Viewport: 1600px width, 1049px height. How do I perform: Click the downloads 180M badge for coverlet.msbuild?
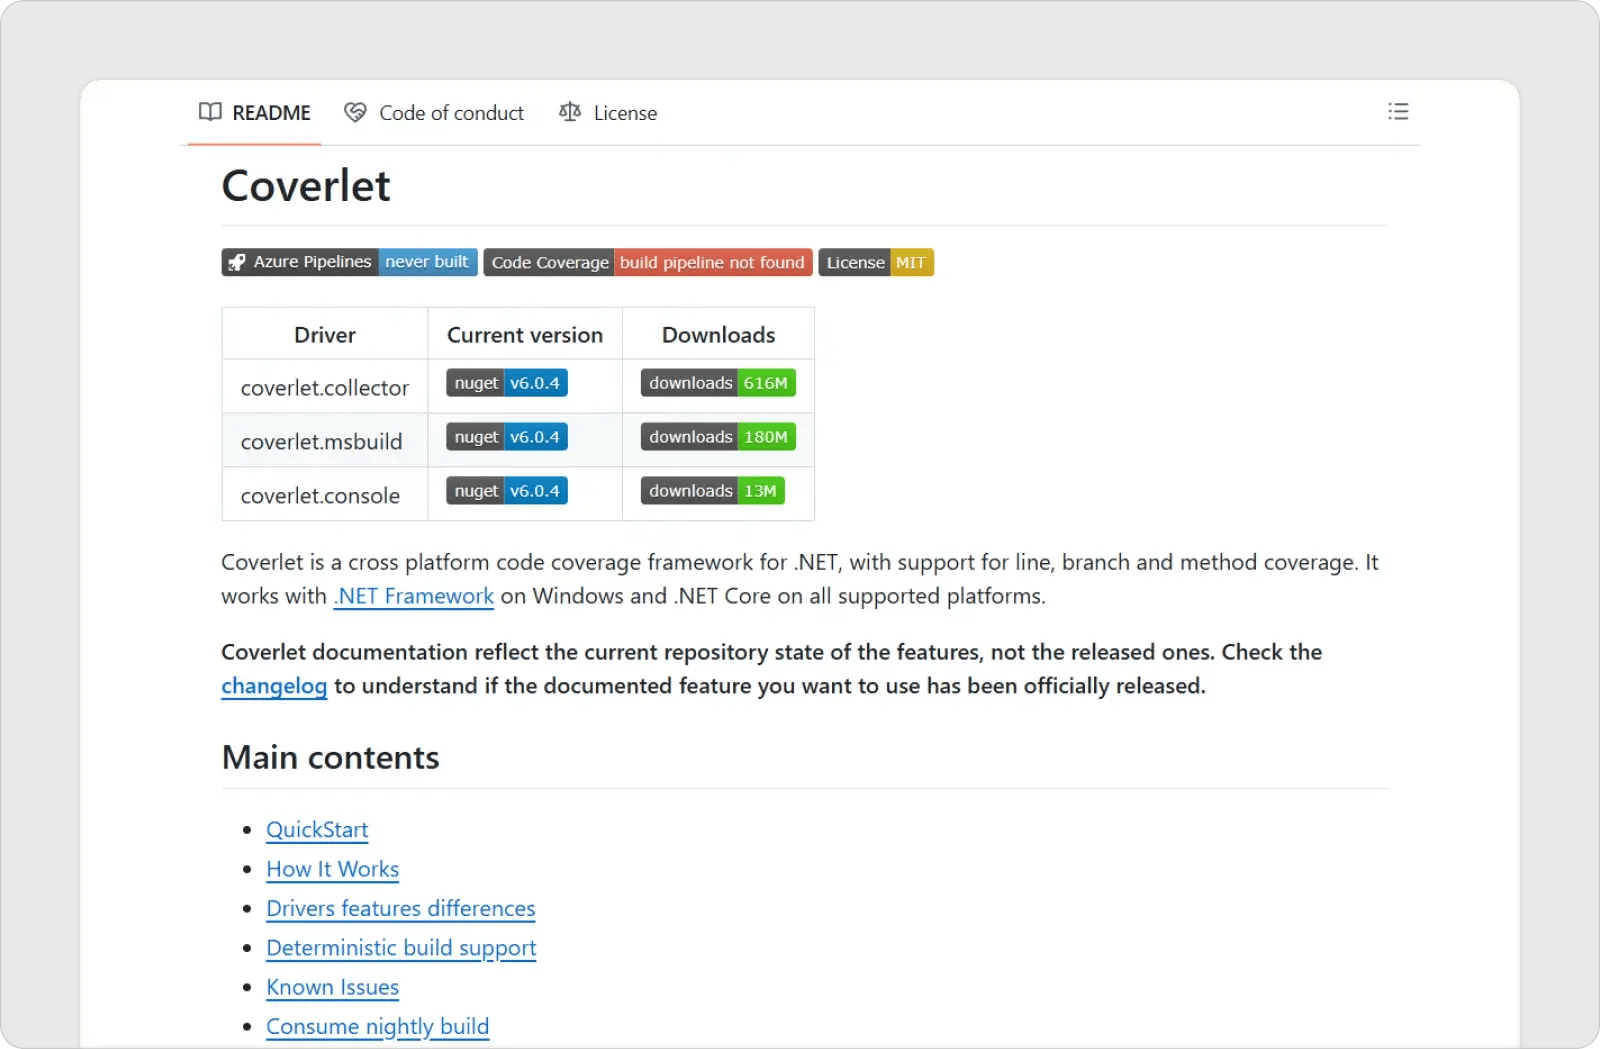coord(717,436)
